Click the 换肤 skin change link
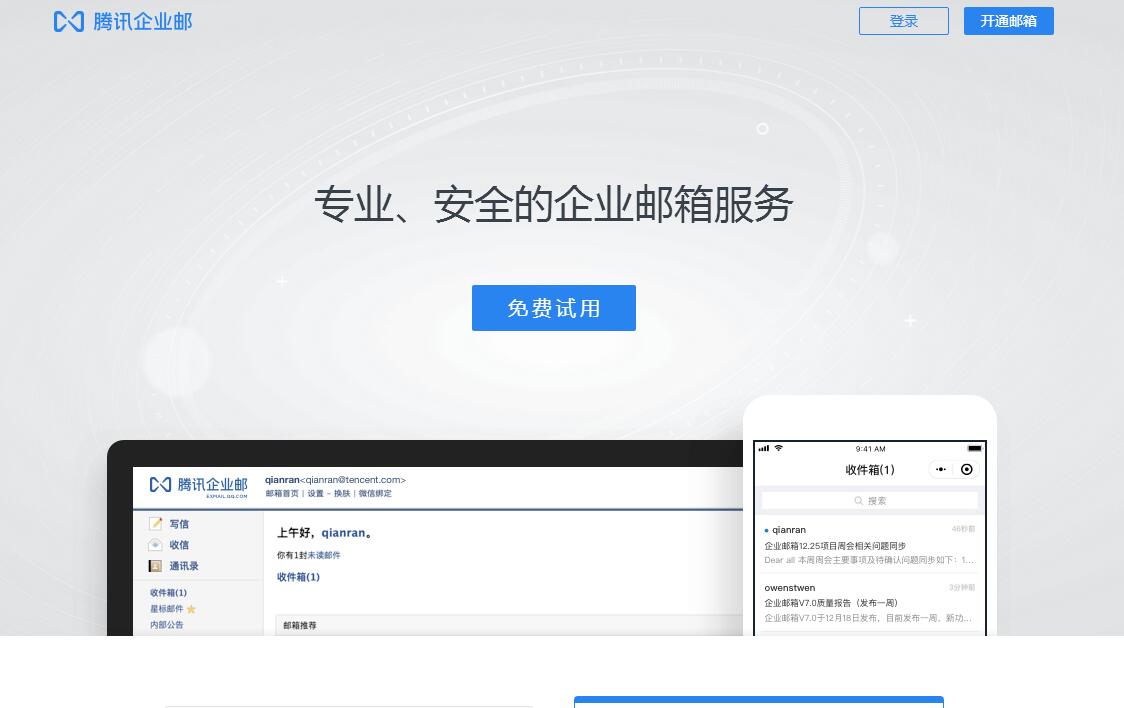The width and height of the screenshot is (1124, 708). (342, 494)
